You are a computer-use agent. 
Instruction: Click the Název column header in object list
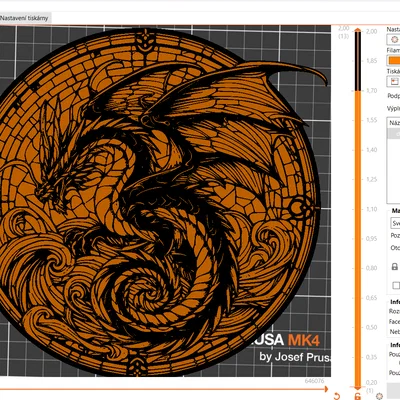click(x=394, y=123)
